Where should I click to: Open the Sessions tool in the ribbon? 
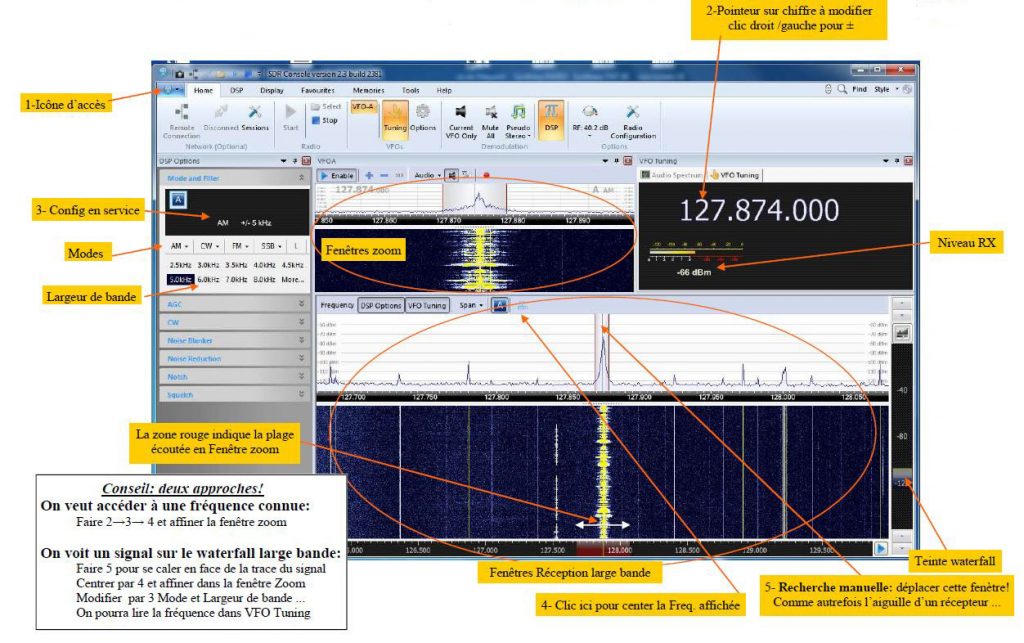[255, 118]
